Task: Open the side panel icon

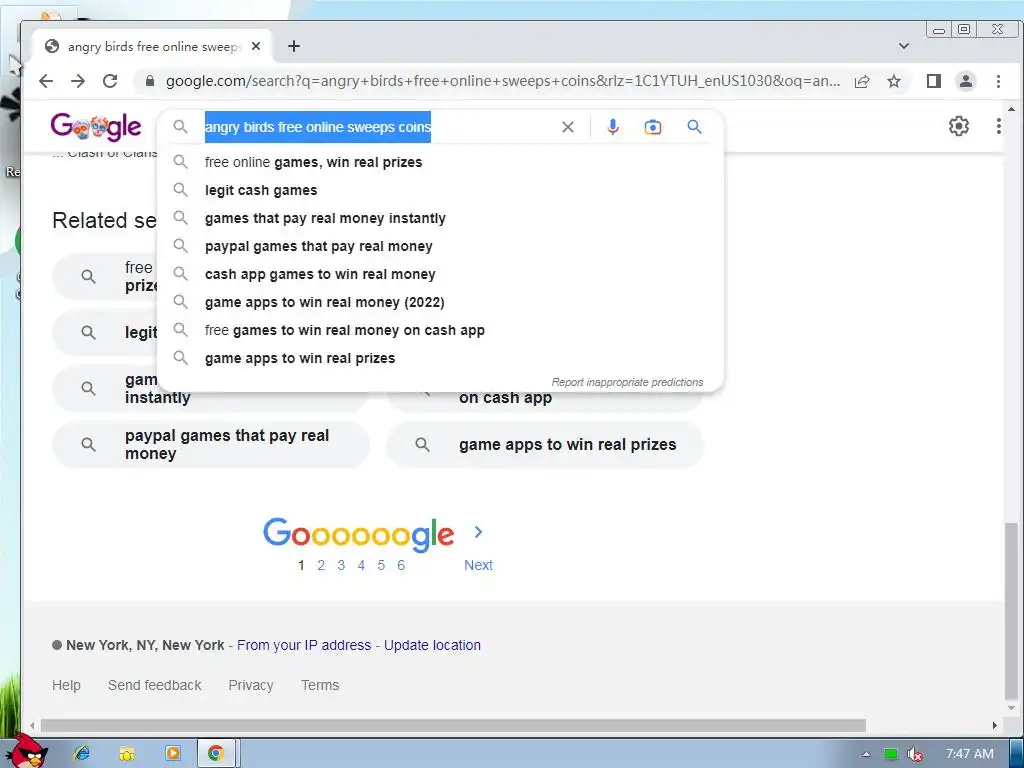Action: [x=934, y=81]
